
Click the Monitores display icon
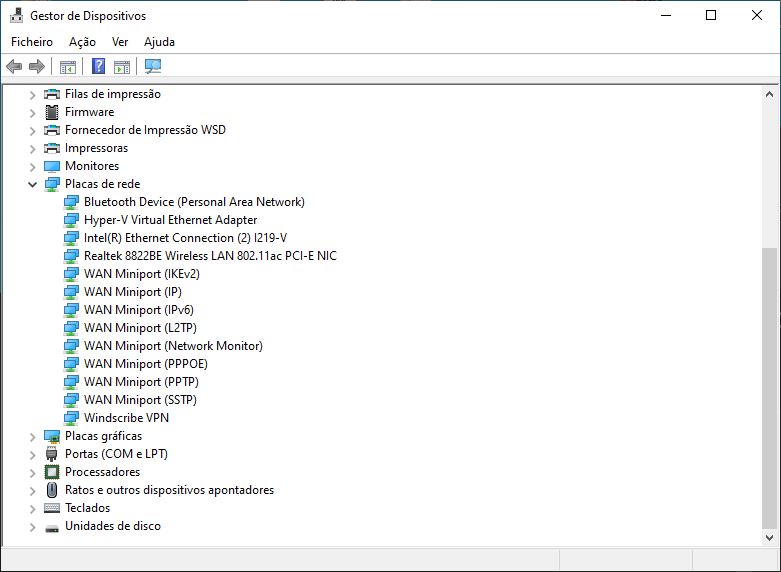tap(52, 166)
